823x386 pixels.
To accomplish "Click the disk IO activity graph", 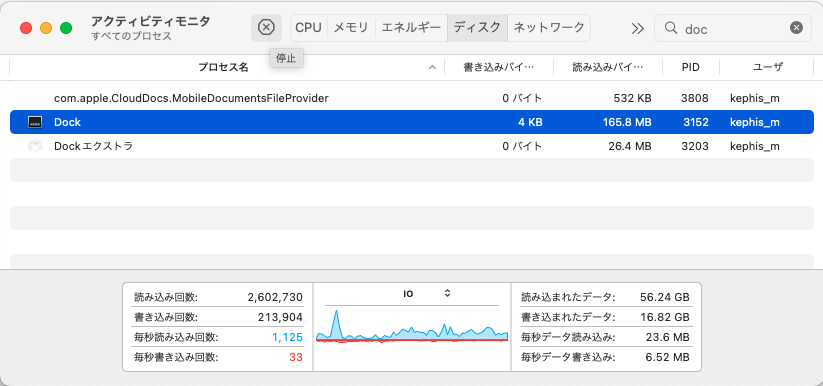I will coord(412,326).
